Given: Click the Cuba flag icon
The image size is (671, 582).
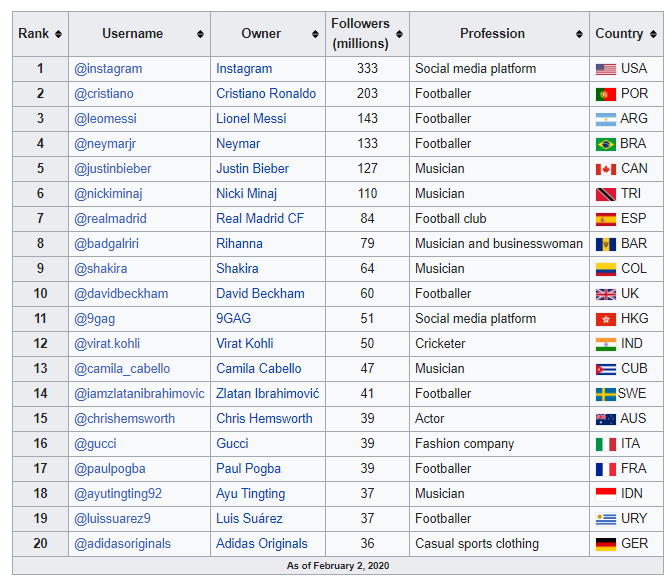Looking at the screenshot, I should 605,369.
